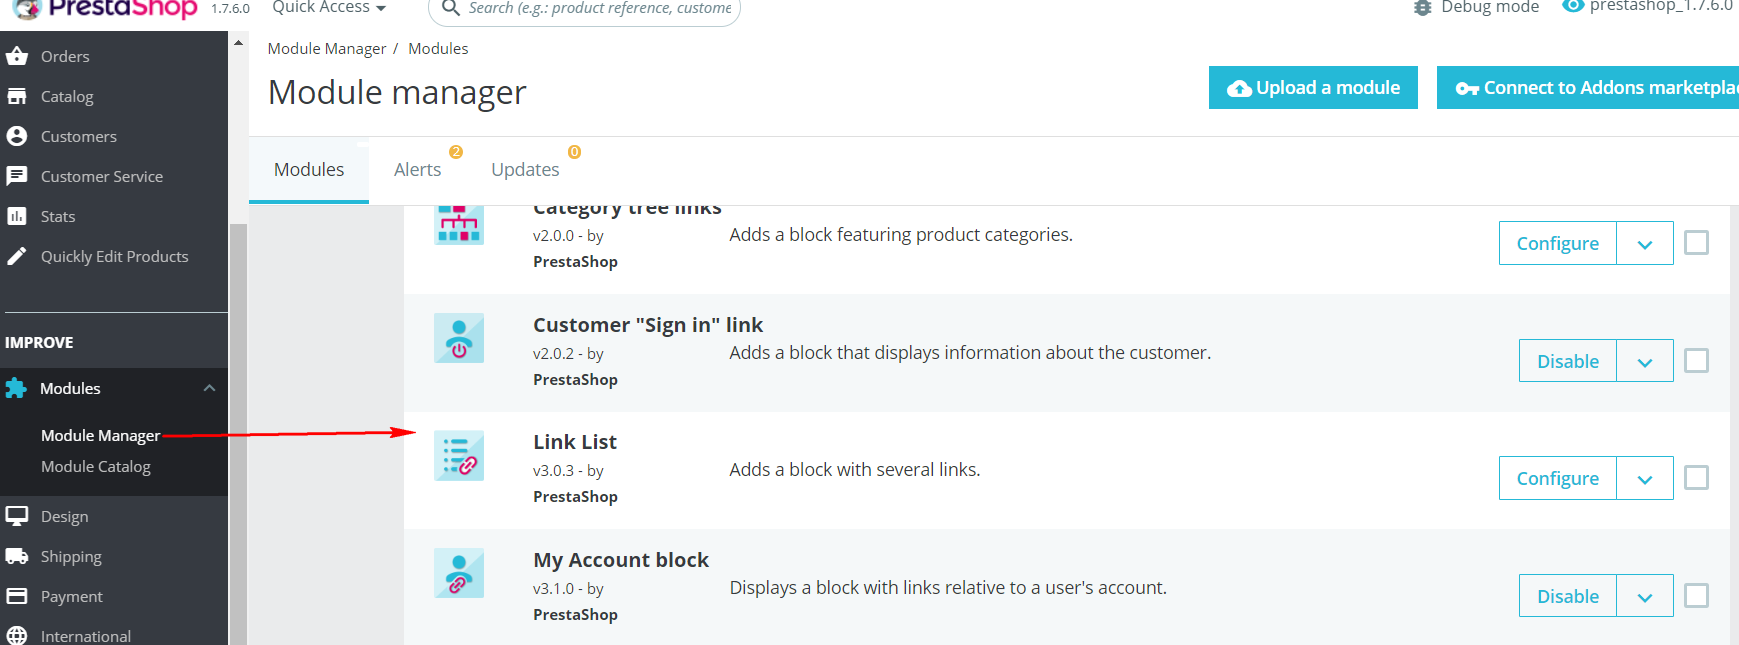The image size is (1739, 645).
Task: Click the Design monitor icon
Action: (x=17, y=516)
